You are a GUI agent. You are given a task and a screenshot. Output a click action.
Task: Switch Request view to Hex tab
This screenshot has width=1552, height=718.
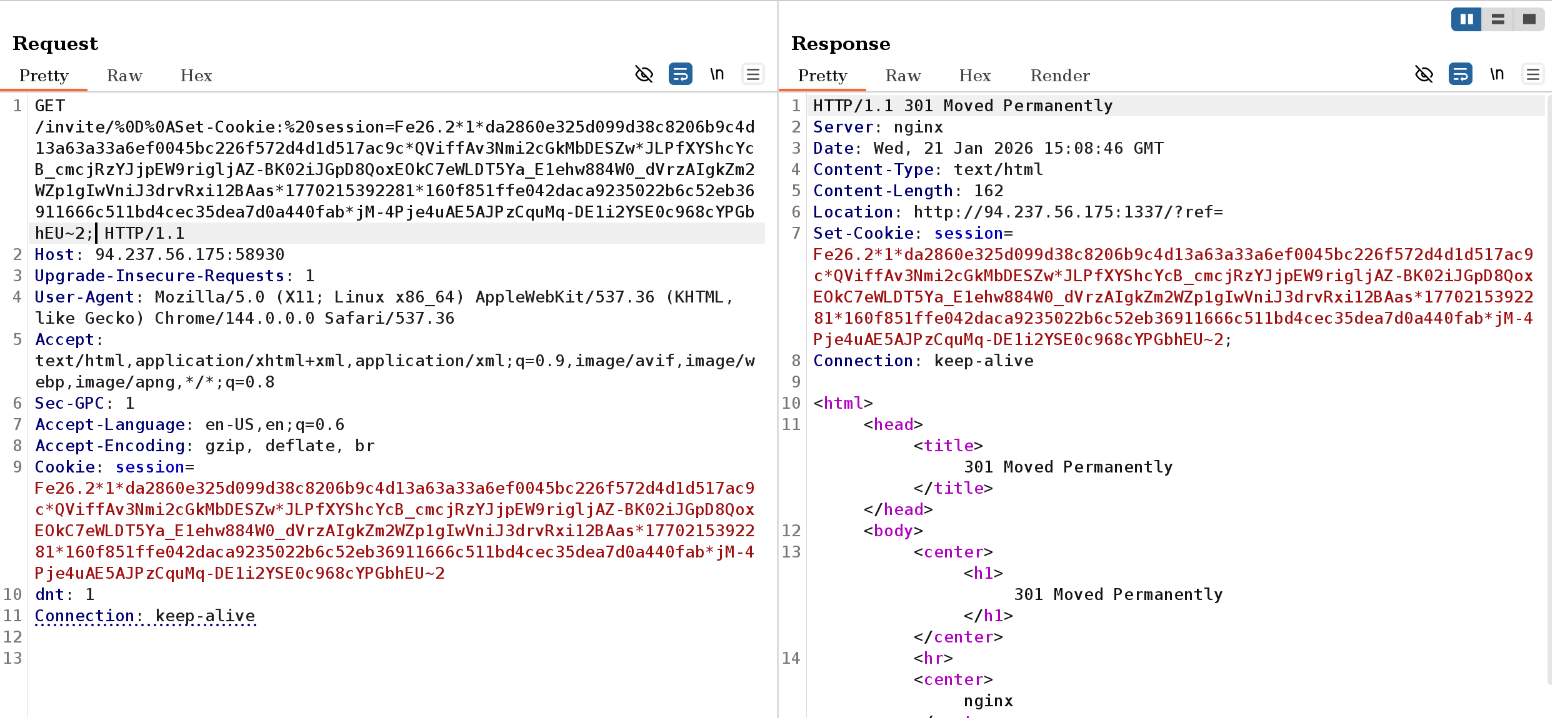(196, 75)
